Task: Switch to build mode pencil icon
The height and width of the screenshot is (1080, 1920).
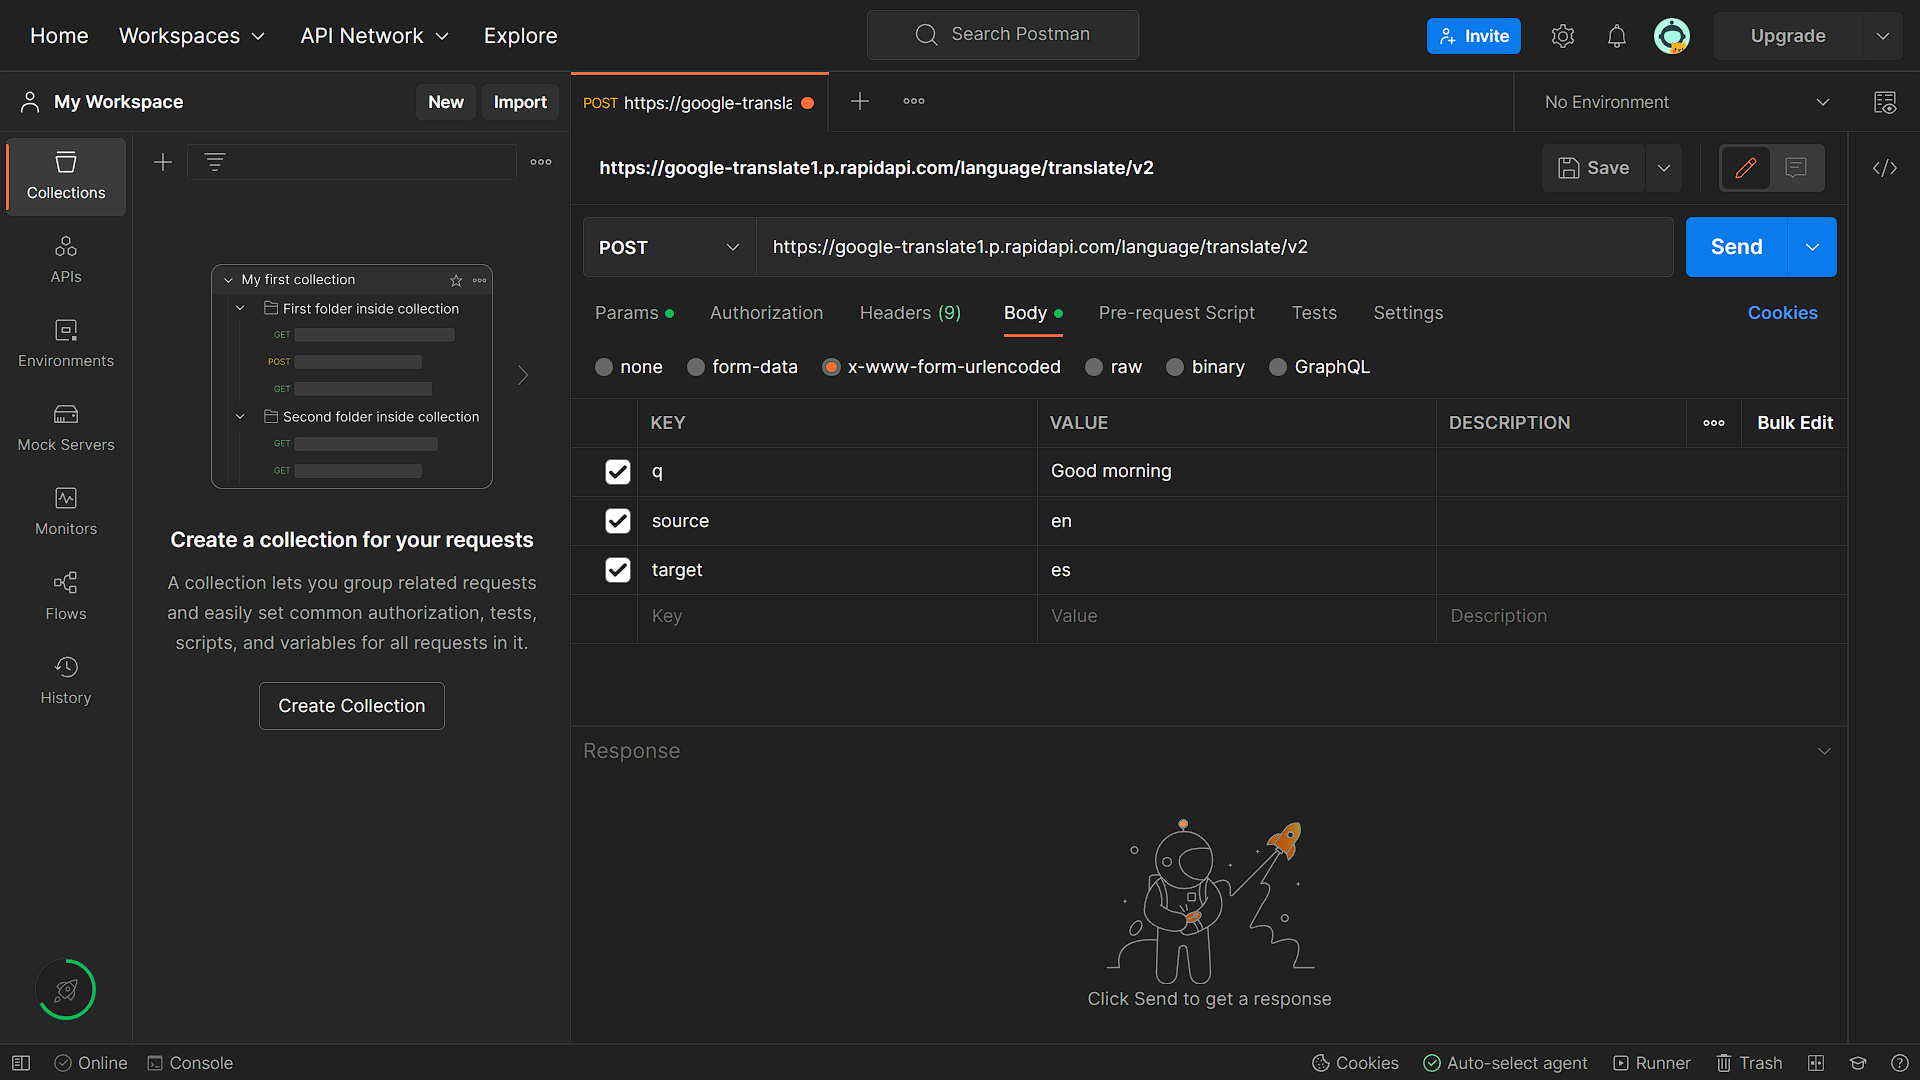Action: [1746, 168]
